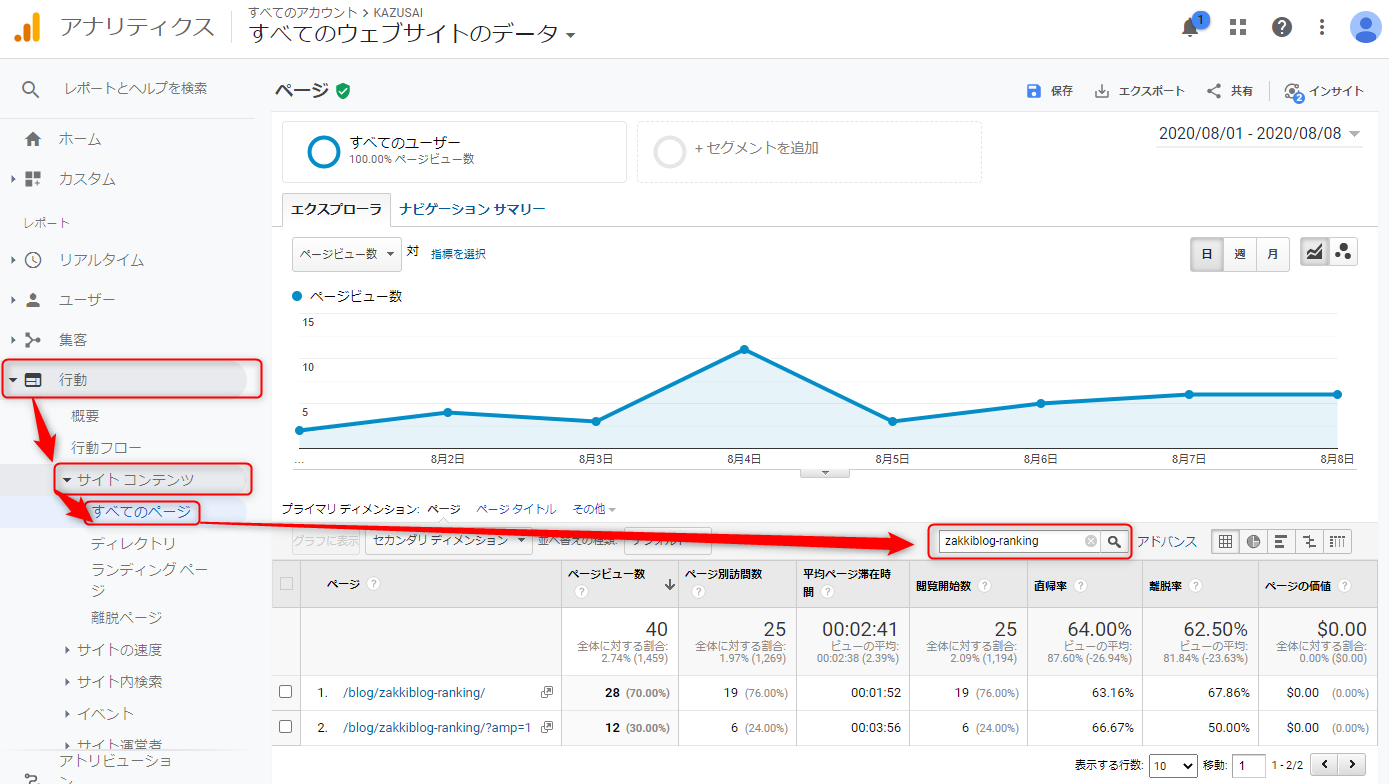Check the row 1 /blog/zakkiblog-ranking/ checkbox
The image size is (1389, 784).
click(286, 692)
